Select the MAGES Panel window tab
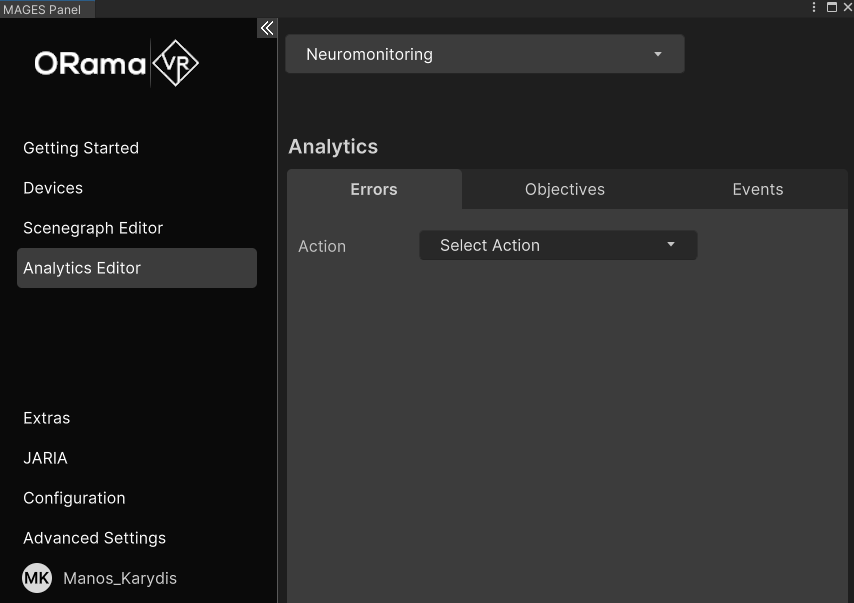The image size is (854, 603). point(42,9)
